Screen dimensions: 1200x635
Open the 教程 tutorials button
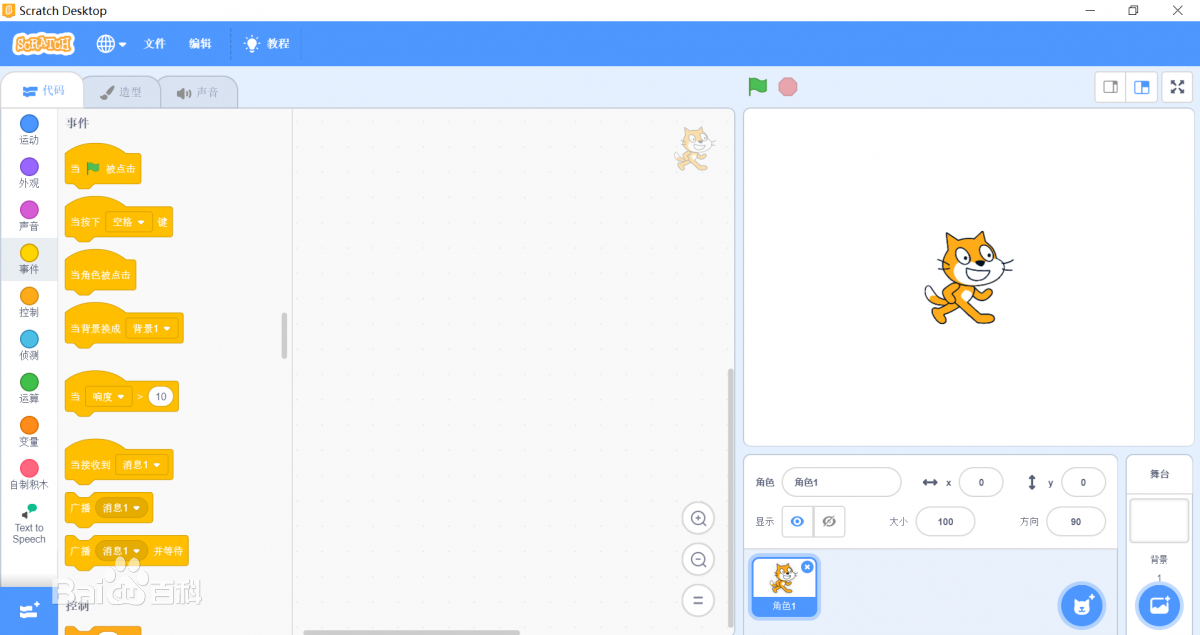coord(267,44)
